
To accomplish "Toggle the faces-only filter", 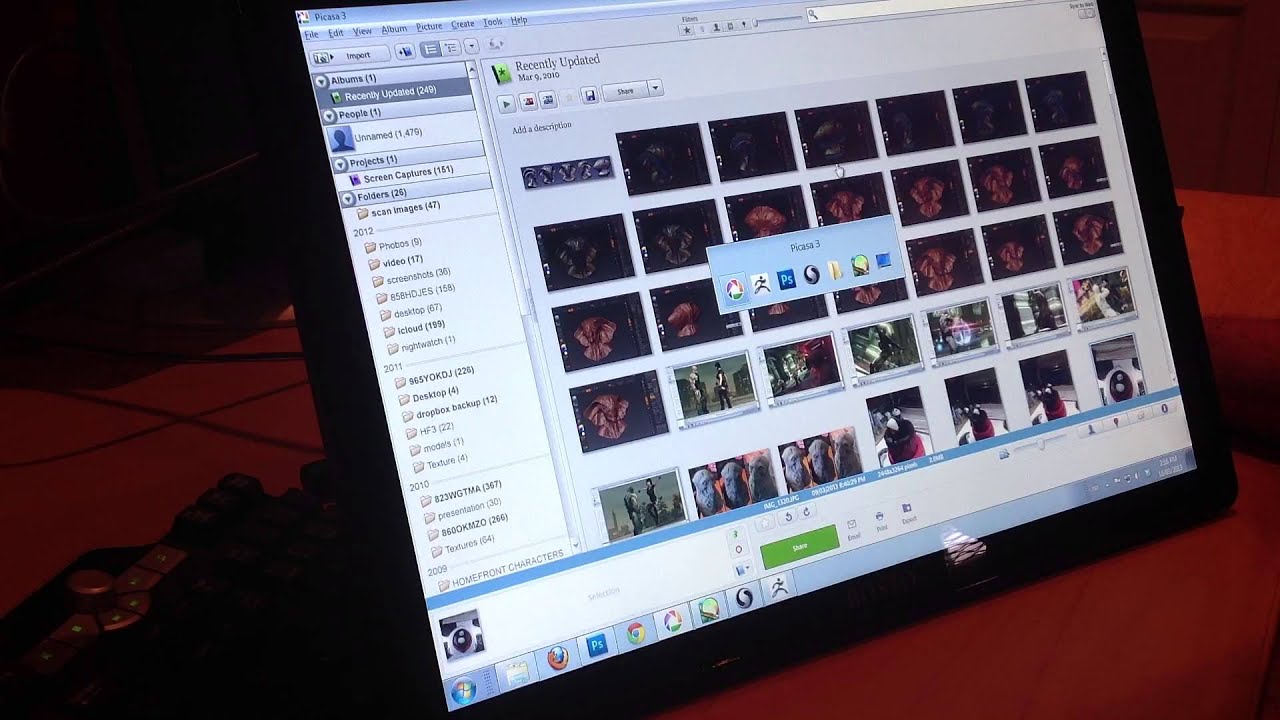I will coord(716,27).
